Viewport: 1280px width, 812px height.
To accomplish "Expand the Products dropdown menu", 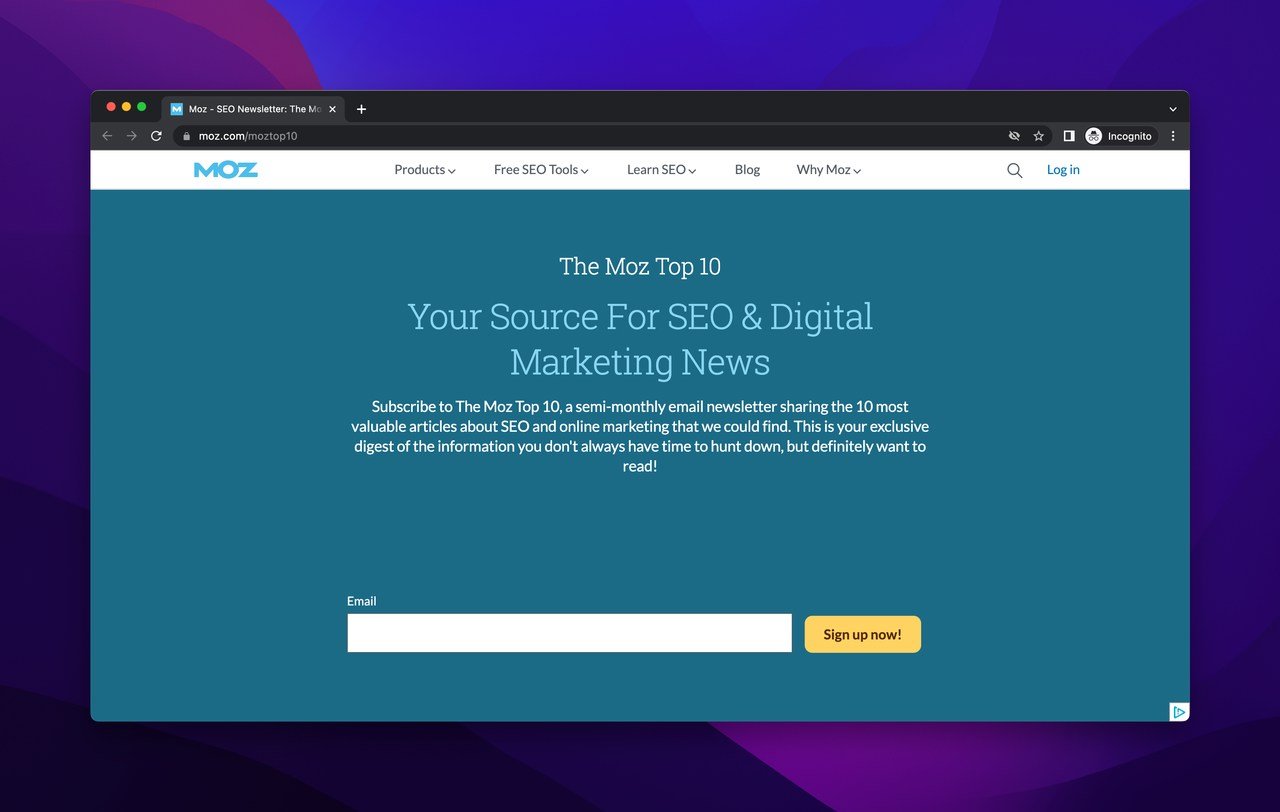I will 425,170.
